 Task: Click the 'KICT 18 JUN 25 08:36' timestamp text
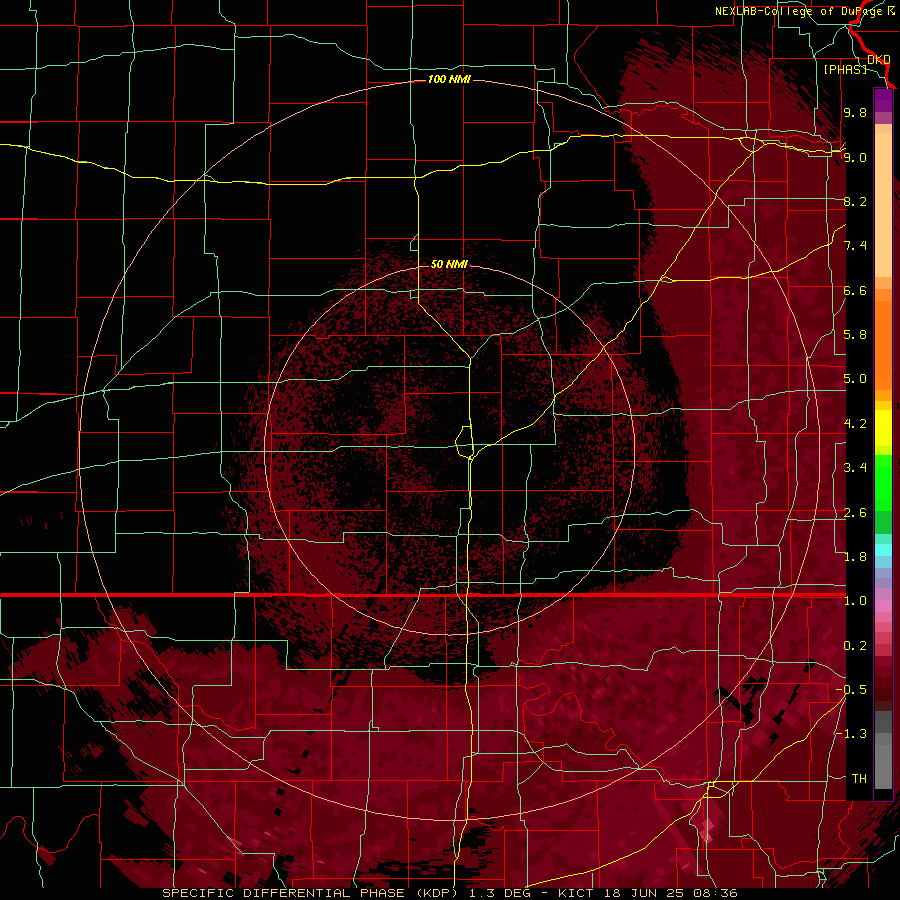point(648,893)
